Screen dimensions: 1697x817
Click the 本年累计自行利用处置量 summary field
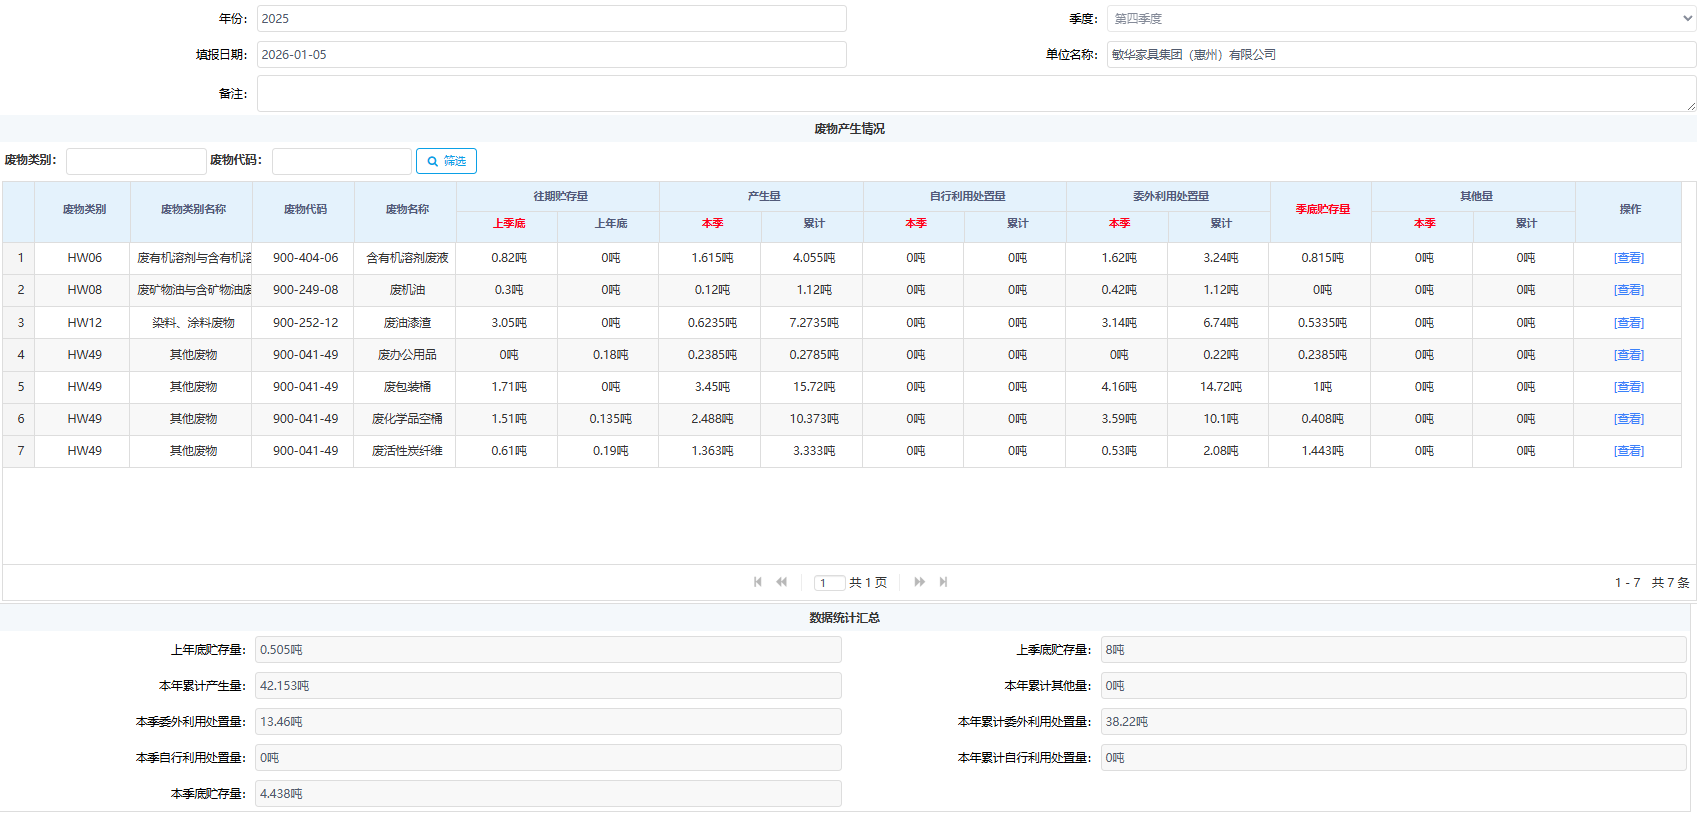tap(1394, 758)
